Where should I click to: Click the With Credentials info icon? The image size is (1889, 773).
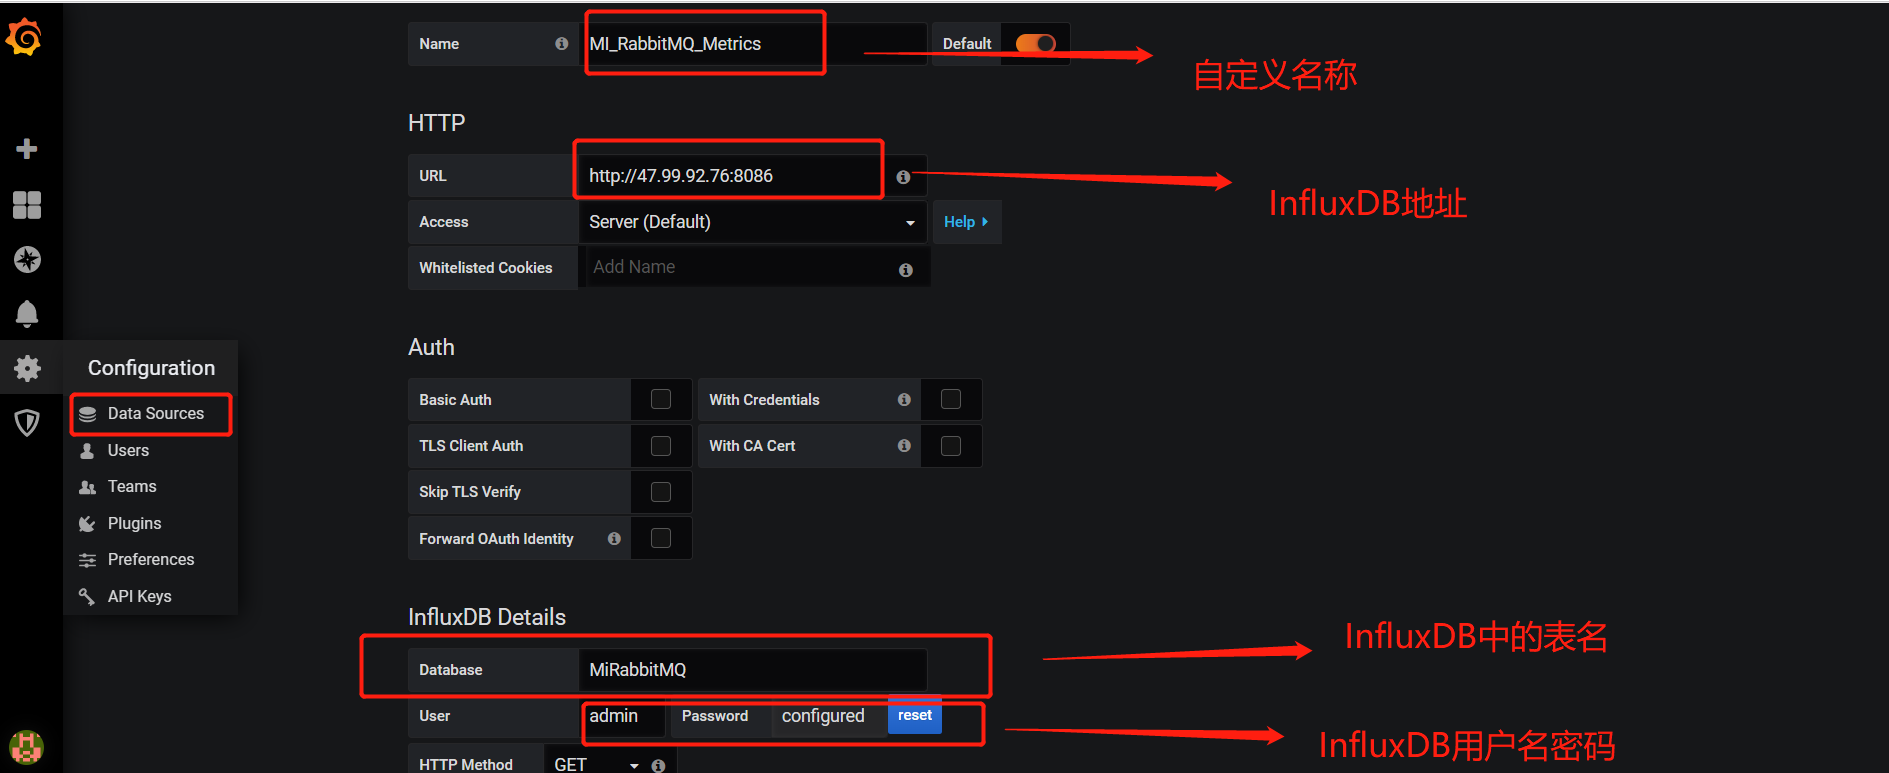[x=904, y=400]
